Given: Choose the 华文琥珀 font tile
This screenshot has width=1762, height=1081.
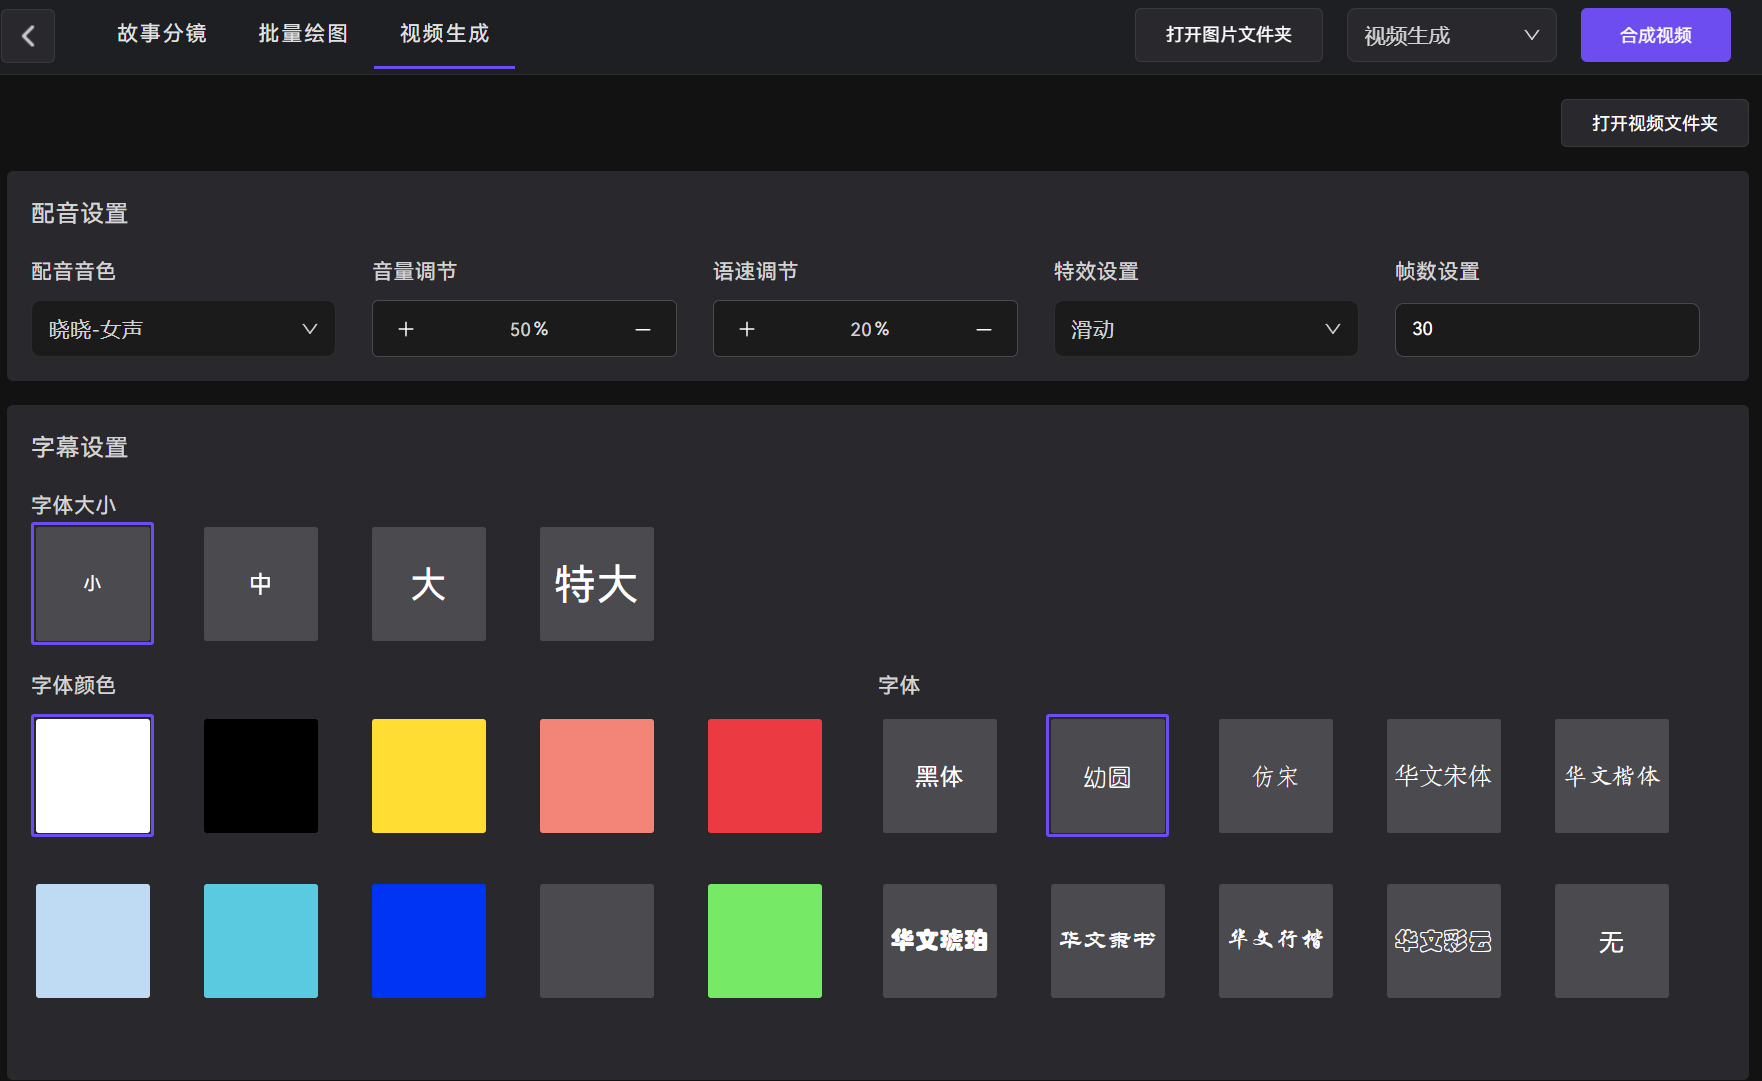Looking at the screenshot, I should (x=940, y=941).
